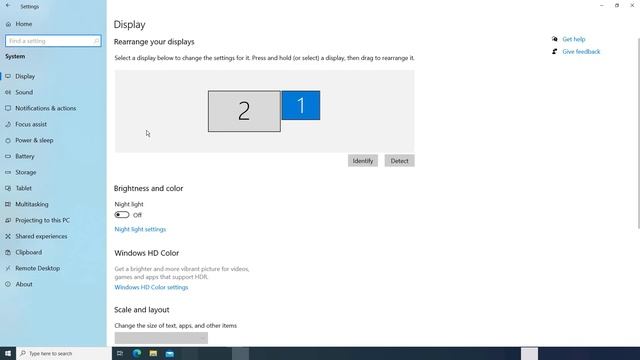Click the Give feedback link
640x360 pixels.
coord(581,51)
